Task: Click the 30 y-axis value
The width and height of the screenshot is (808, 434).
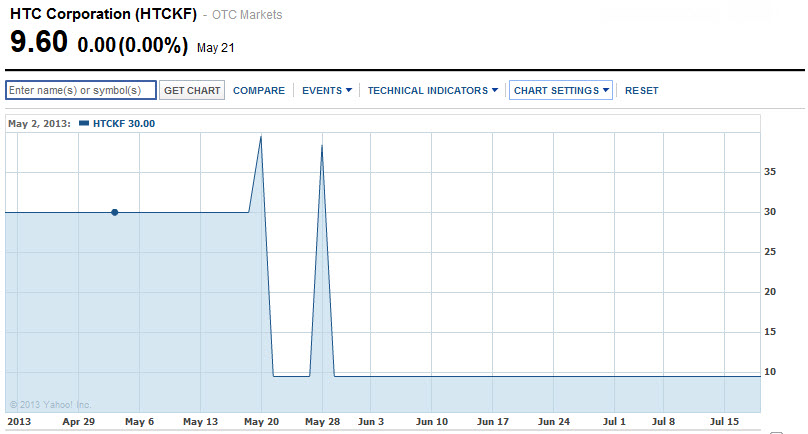Action: pyautogui.click(x=770, y=212)
